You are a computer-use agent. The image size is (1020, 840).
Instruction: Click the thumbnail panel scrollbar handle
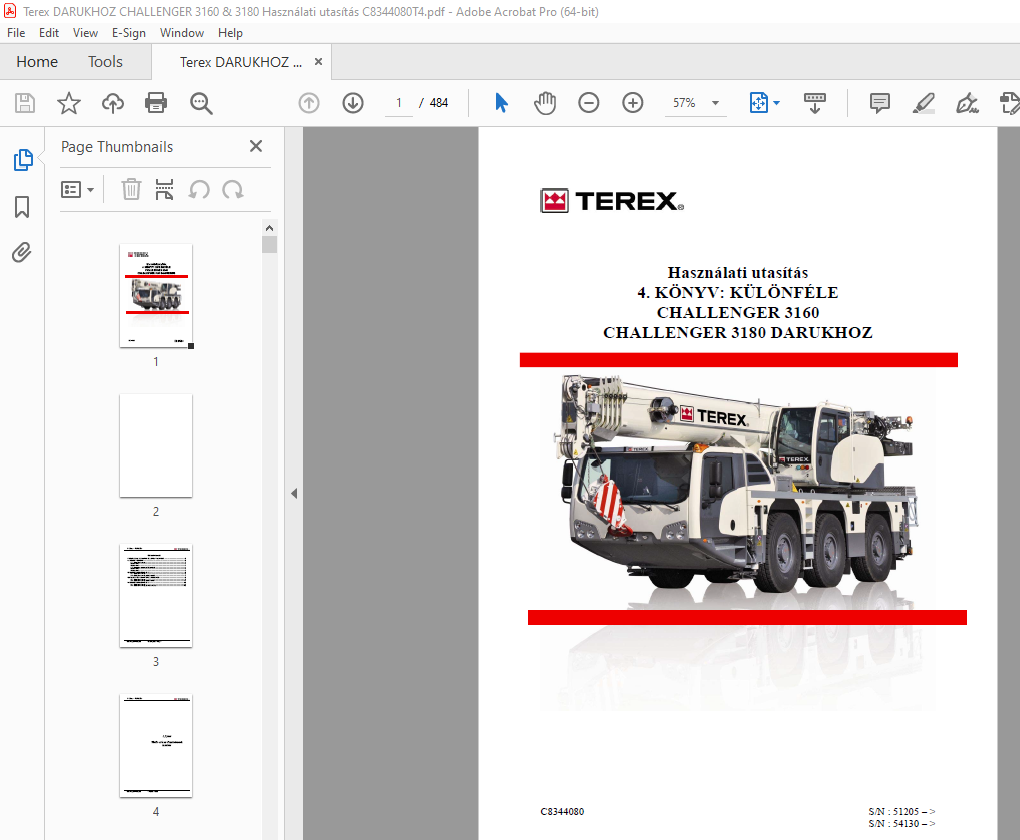point(269,245)
